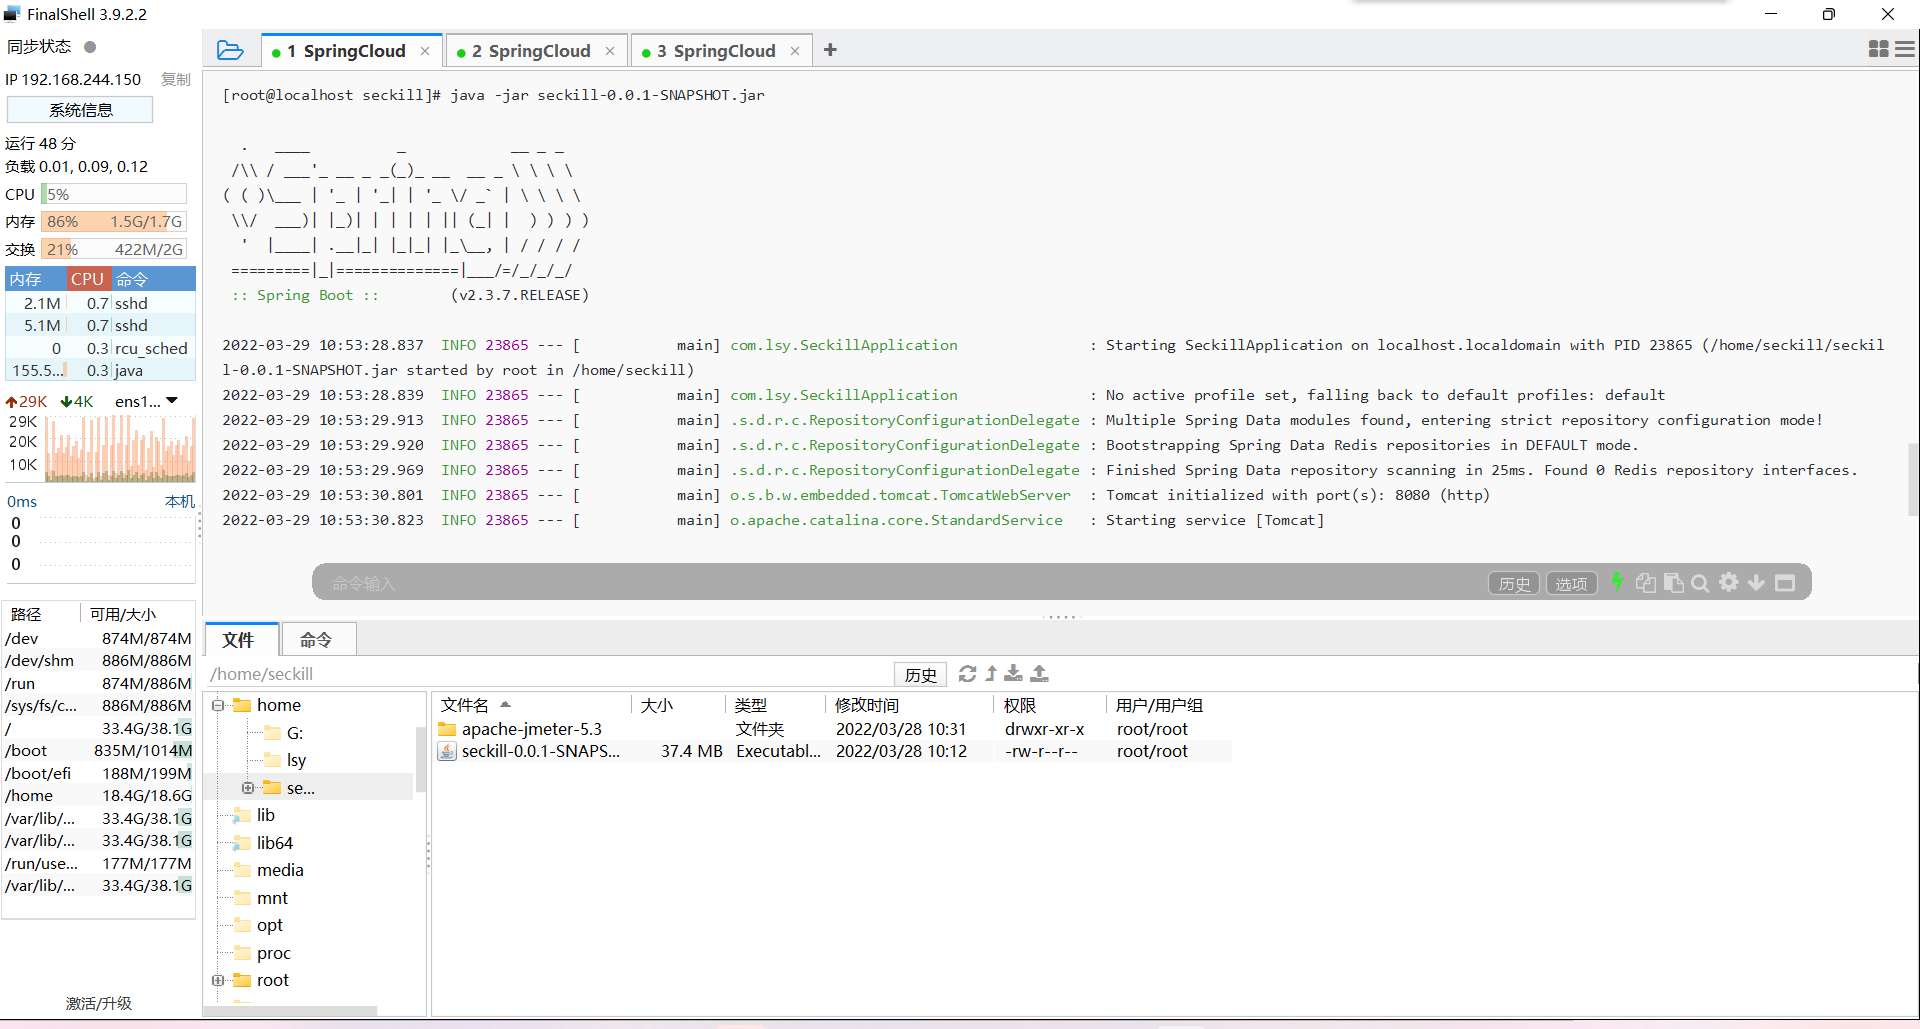Click the green lightning quick command icon

tap(1617, 582)
